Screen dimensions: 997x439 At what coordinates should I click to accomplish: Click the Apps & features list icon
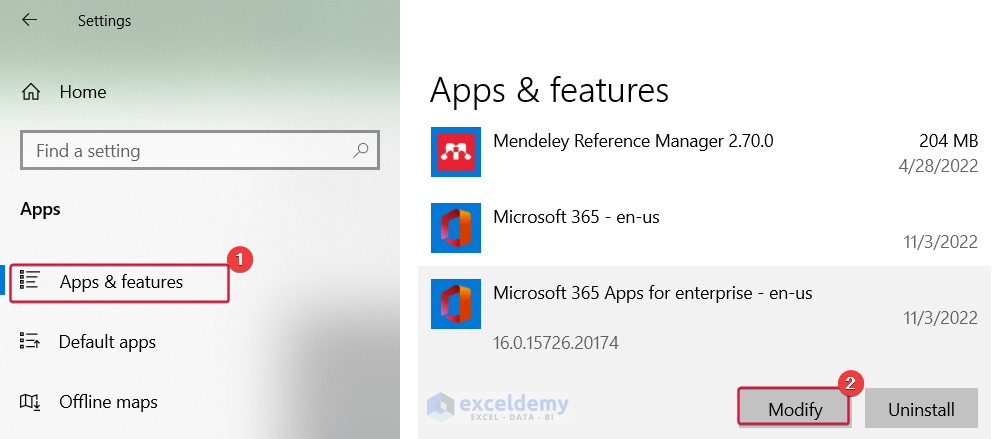[30, 281]
